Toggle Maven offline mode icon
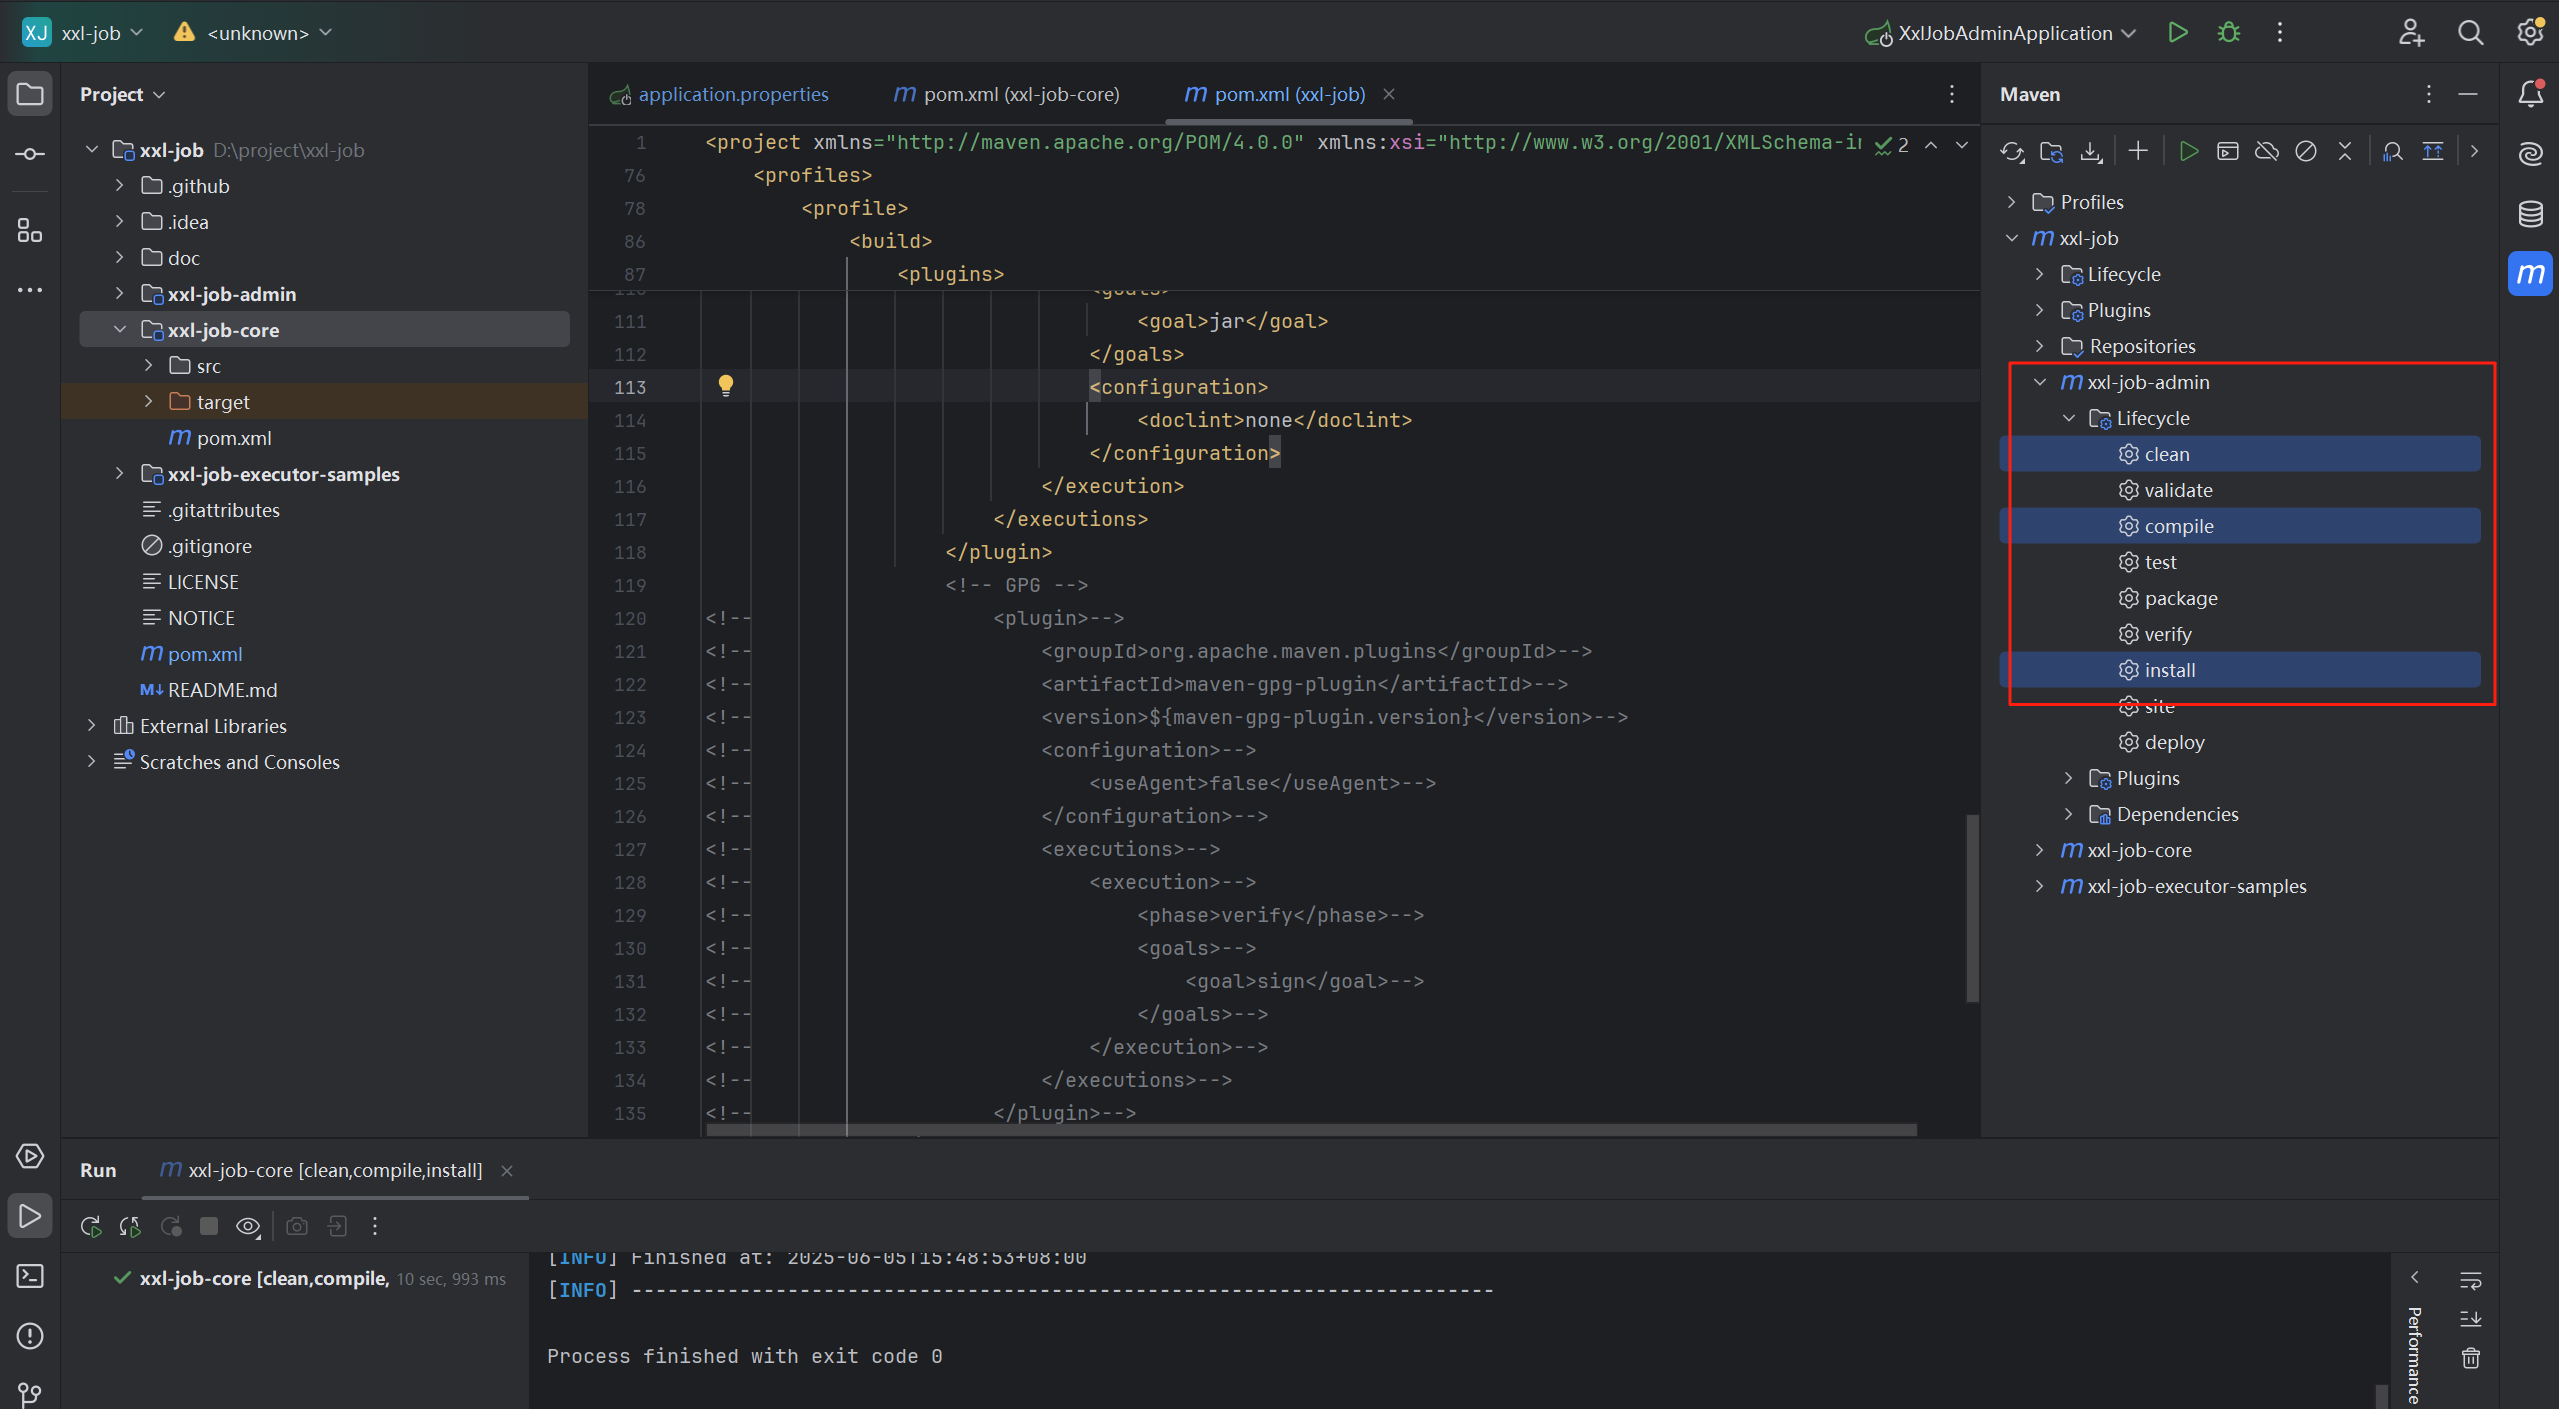 coord(2267,151)
